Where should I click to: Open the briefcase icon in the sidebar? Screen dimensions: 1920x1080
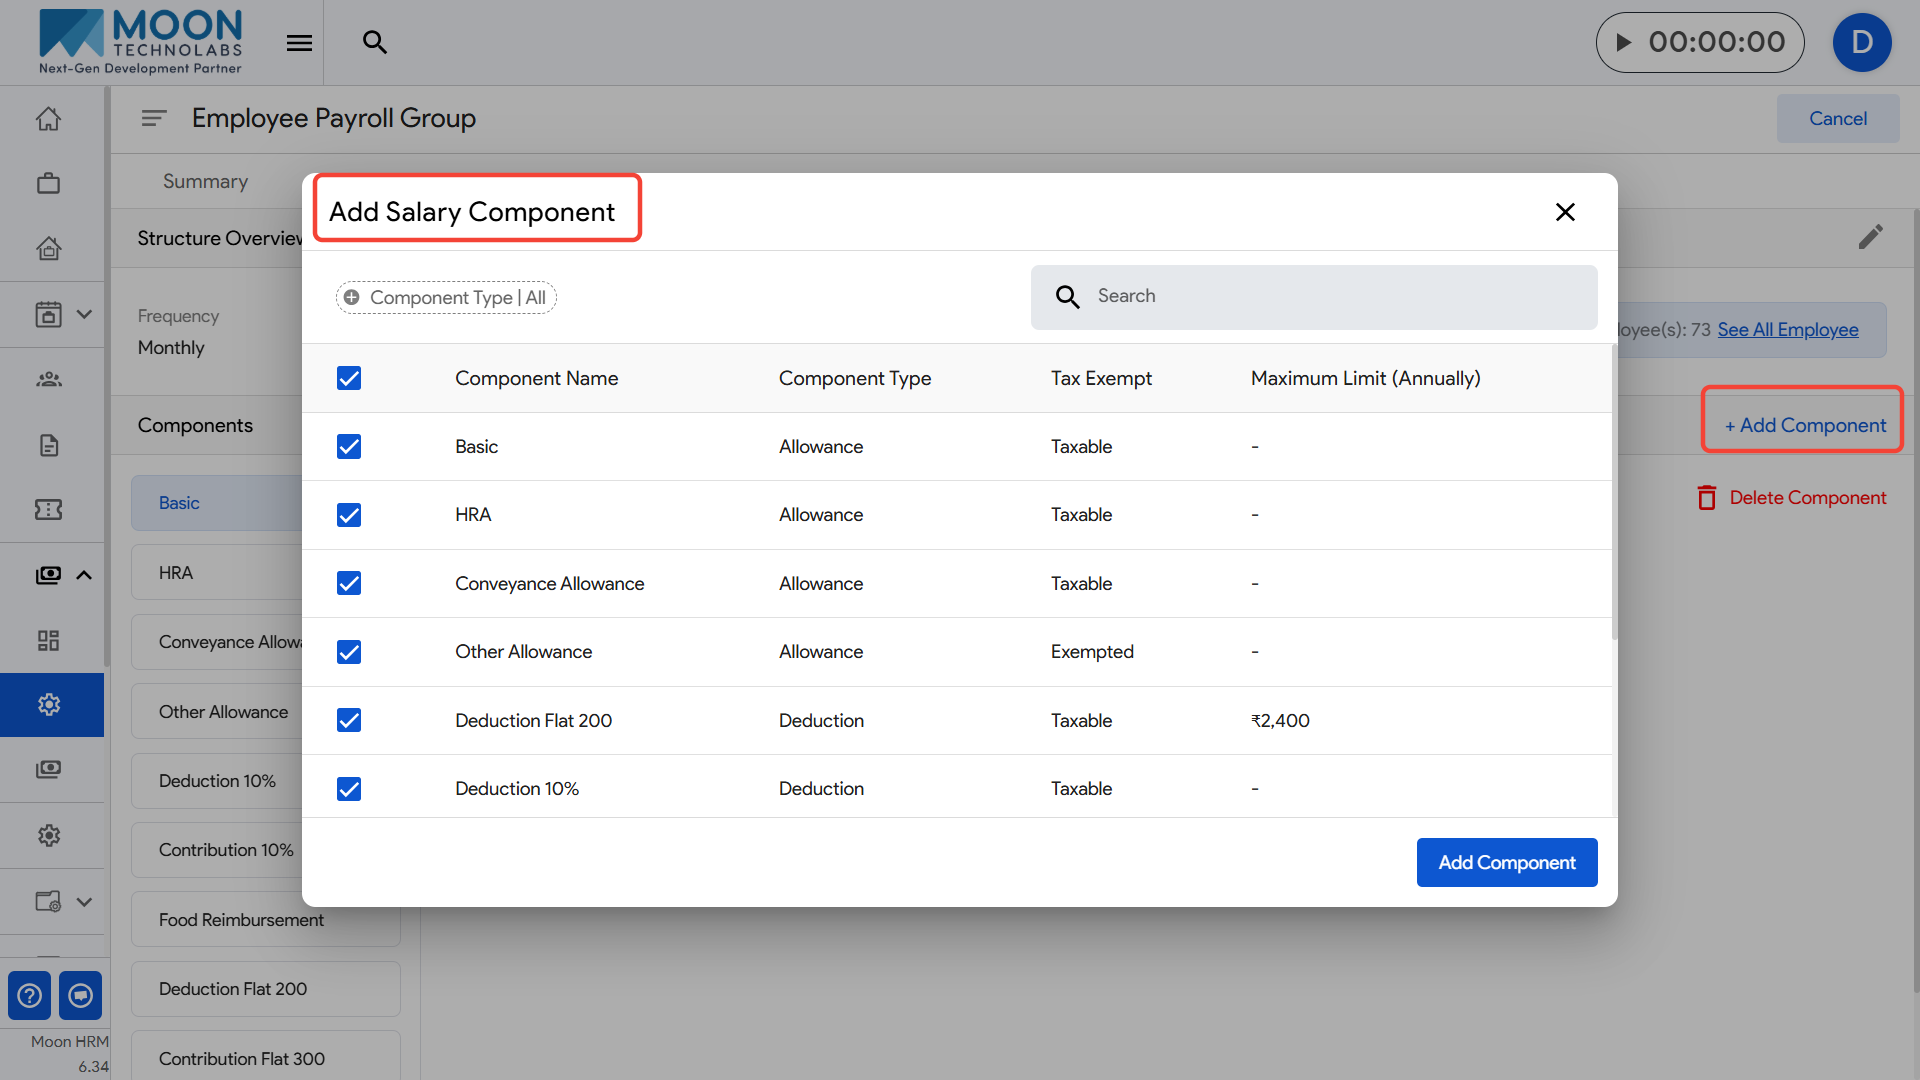[x=48, y=183]
